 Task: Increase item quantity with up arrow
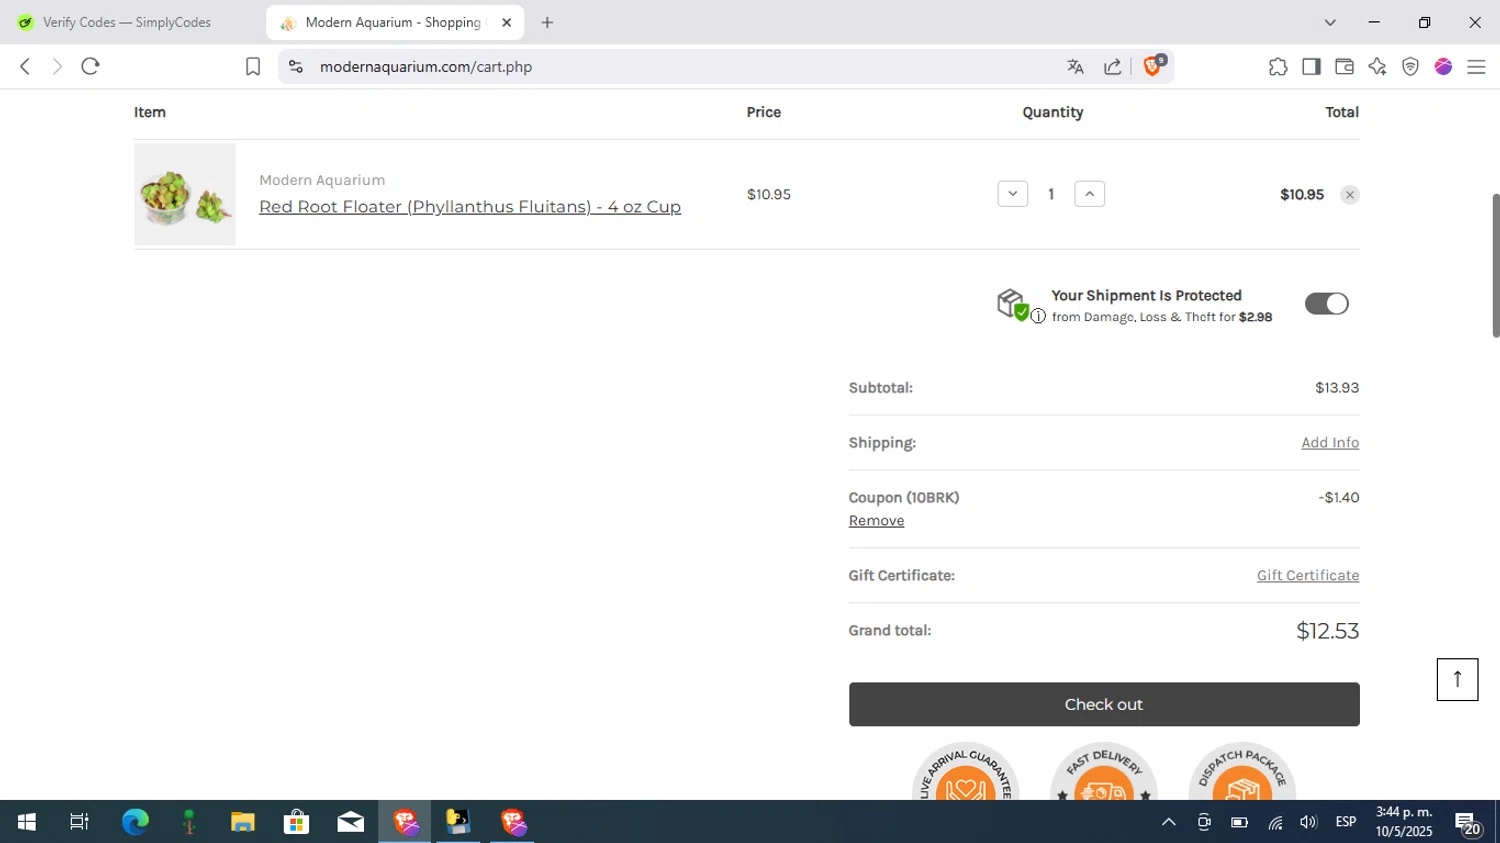(x=1089, y=194)
